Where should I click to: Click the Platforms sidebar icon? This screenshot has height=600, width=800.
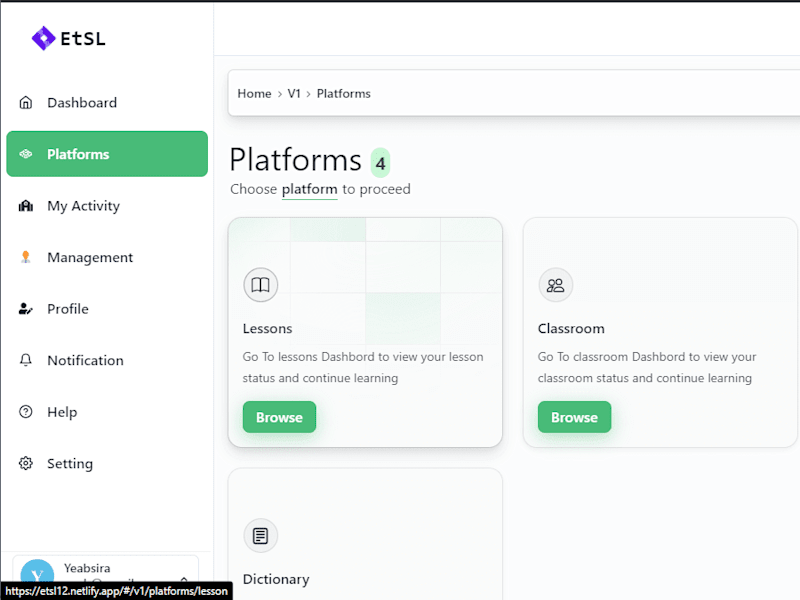(26, 154)
